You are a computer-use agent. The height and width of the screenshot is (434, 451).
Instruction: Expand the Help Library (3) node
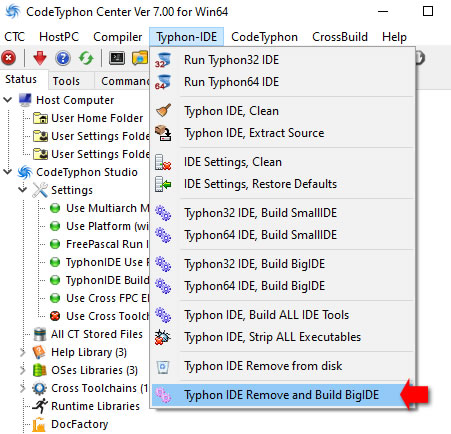(22, 352)
